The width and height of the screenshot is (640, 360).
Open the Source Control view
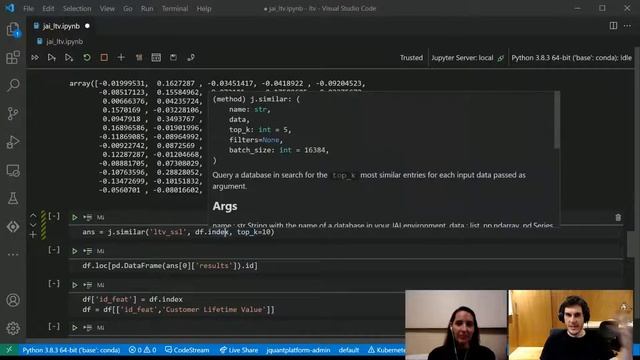click(x=13, y=113)
